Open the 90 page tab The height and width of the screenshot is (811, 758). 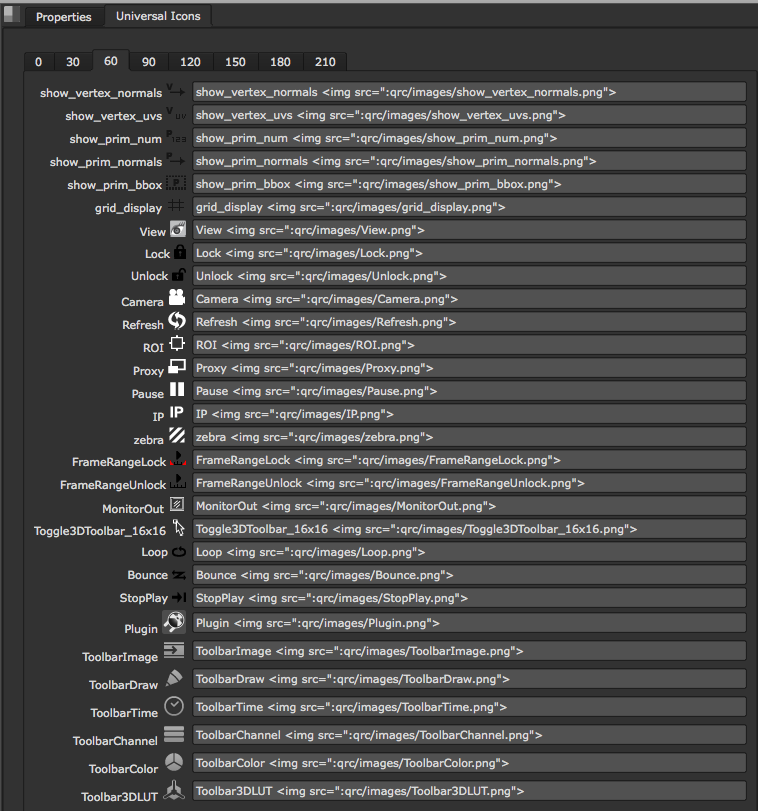tap(149, 62)
